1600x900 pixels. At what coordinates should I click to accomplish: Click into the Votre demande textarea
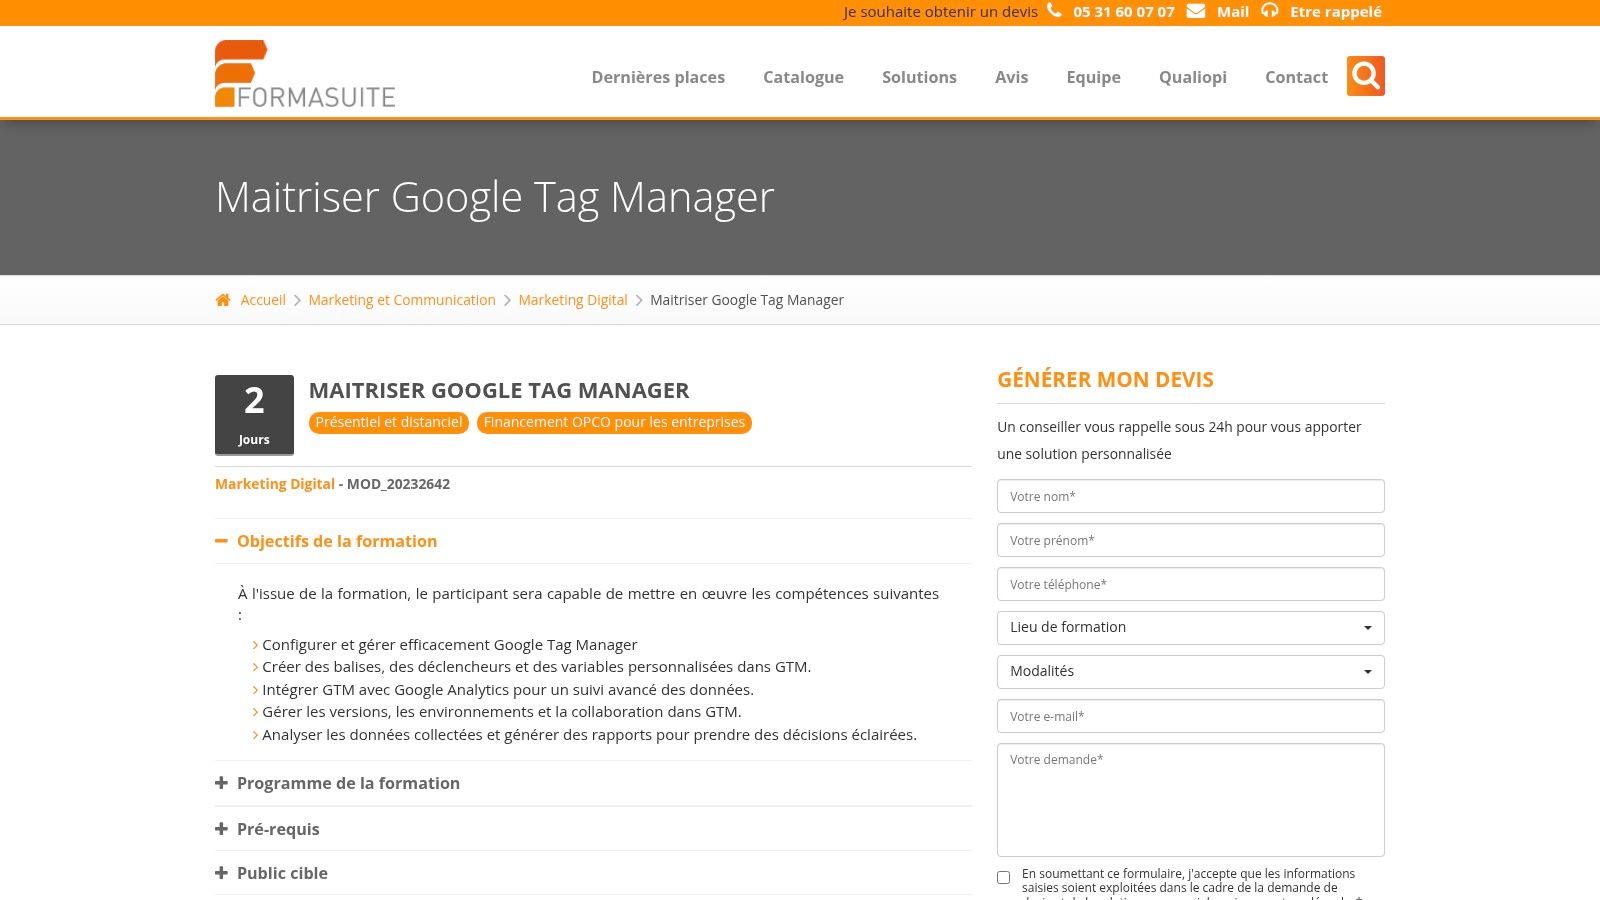[1191, 800]
